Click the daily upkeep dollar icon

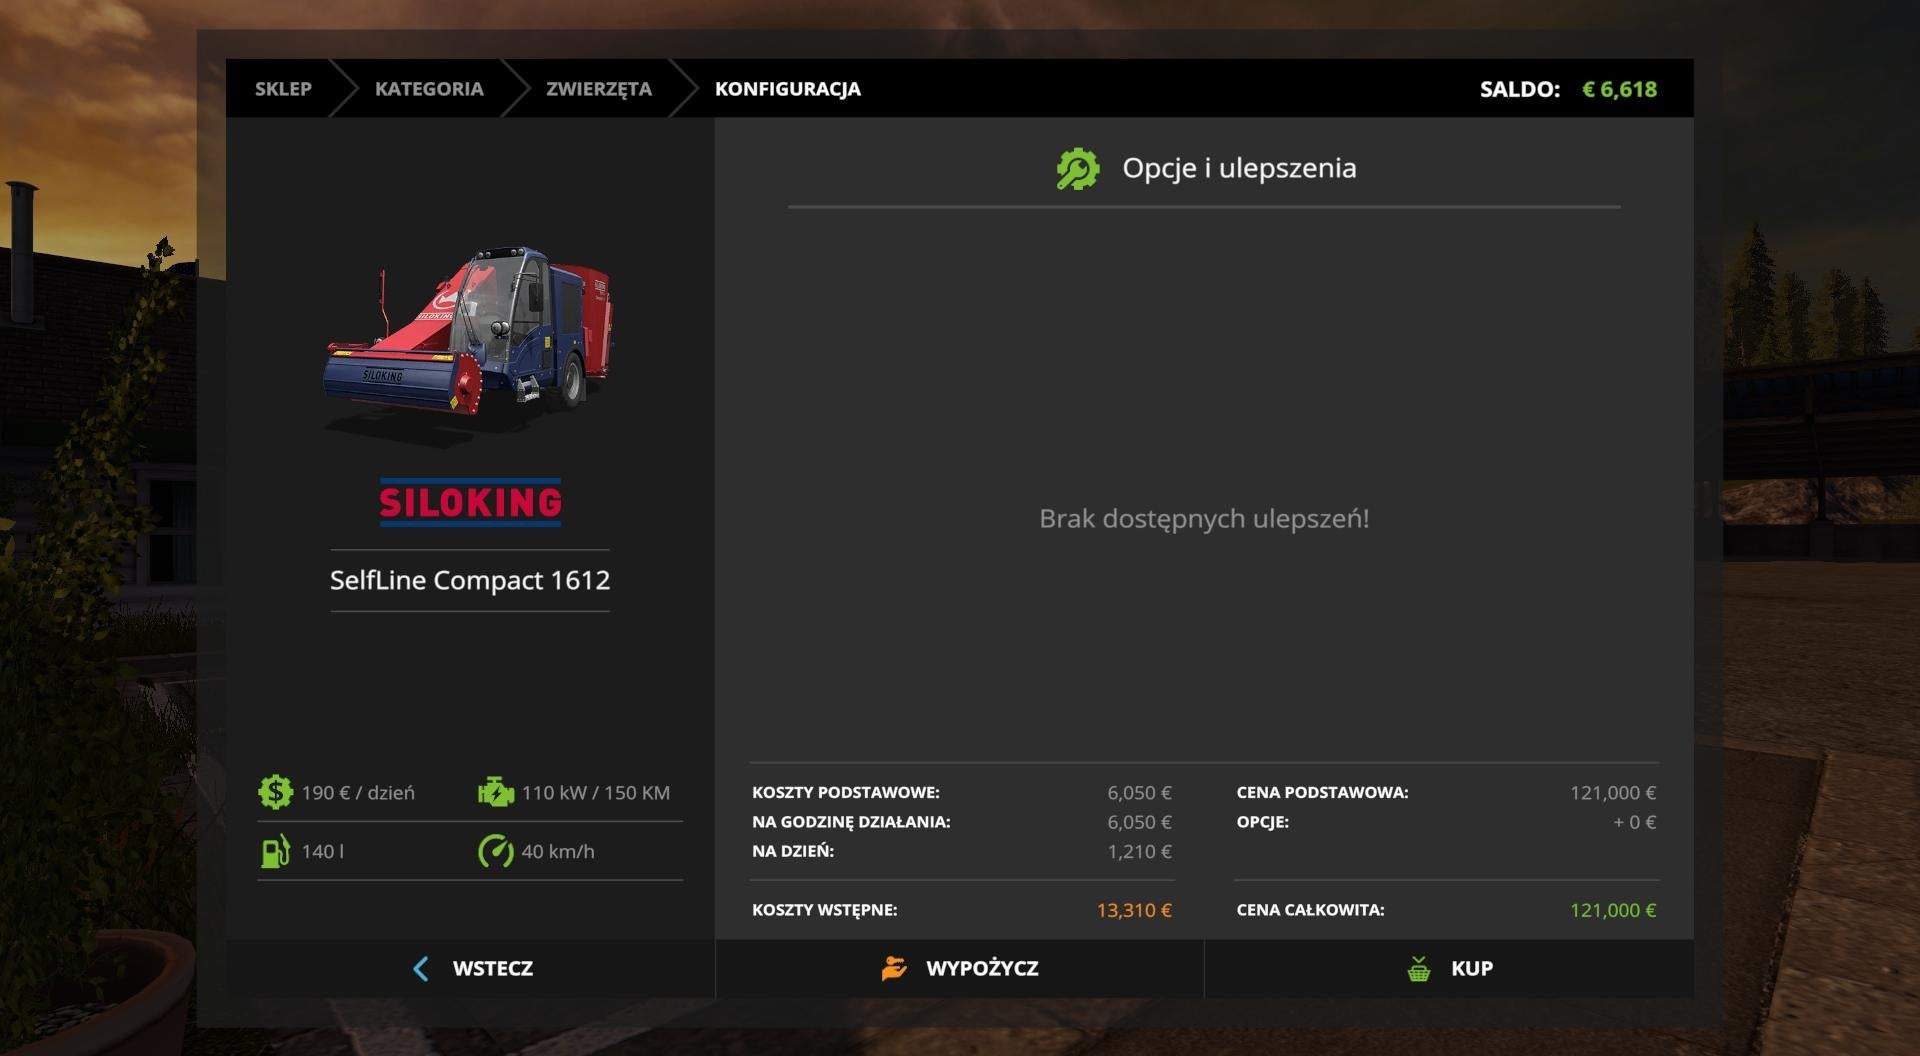[275, 792]
